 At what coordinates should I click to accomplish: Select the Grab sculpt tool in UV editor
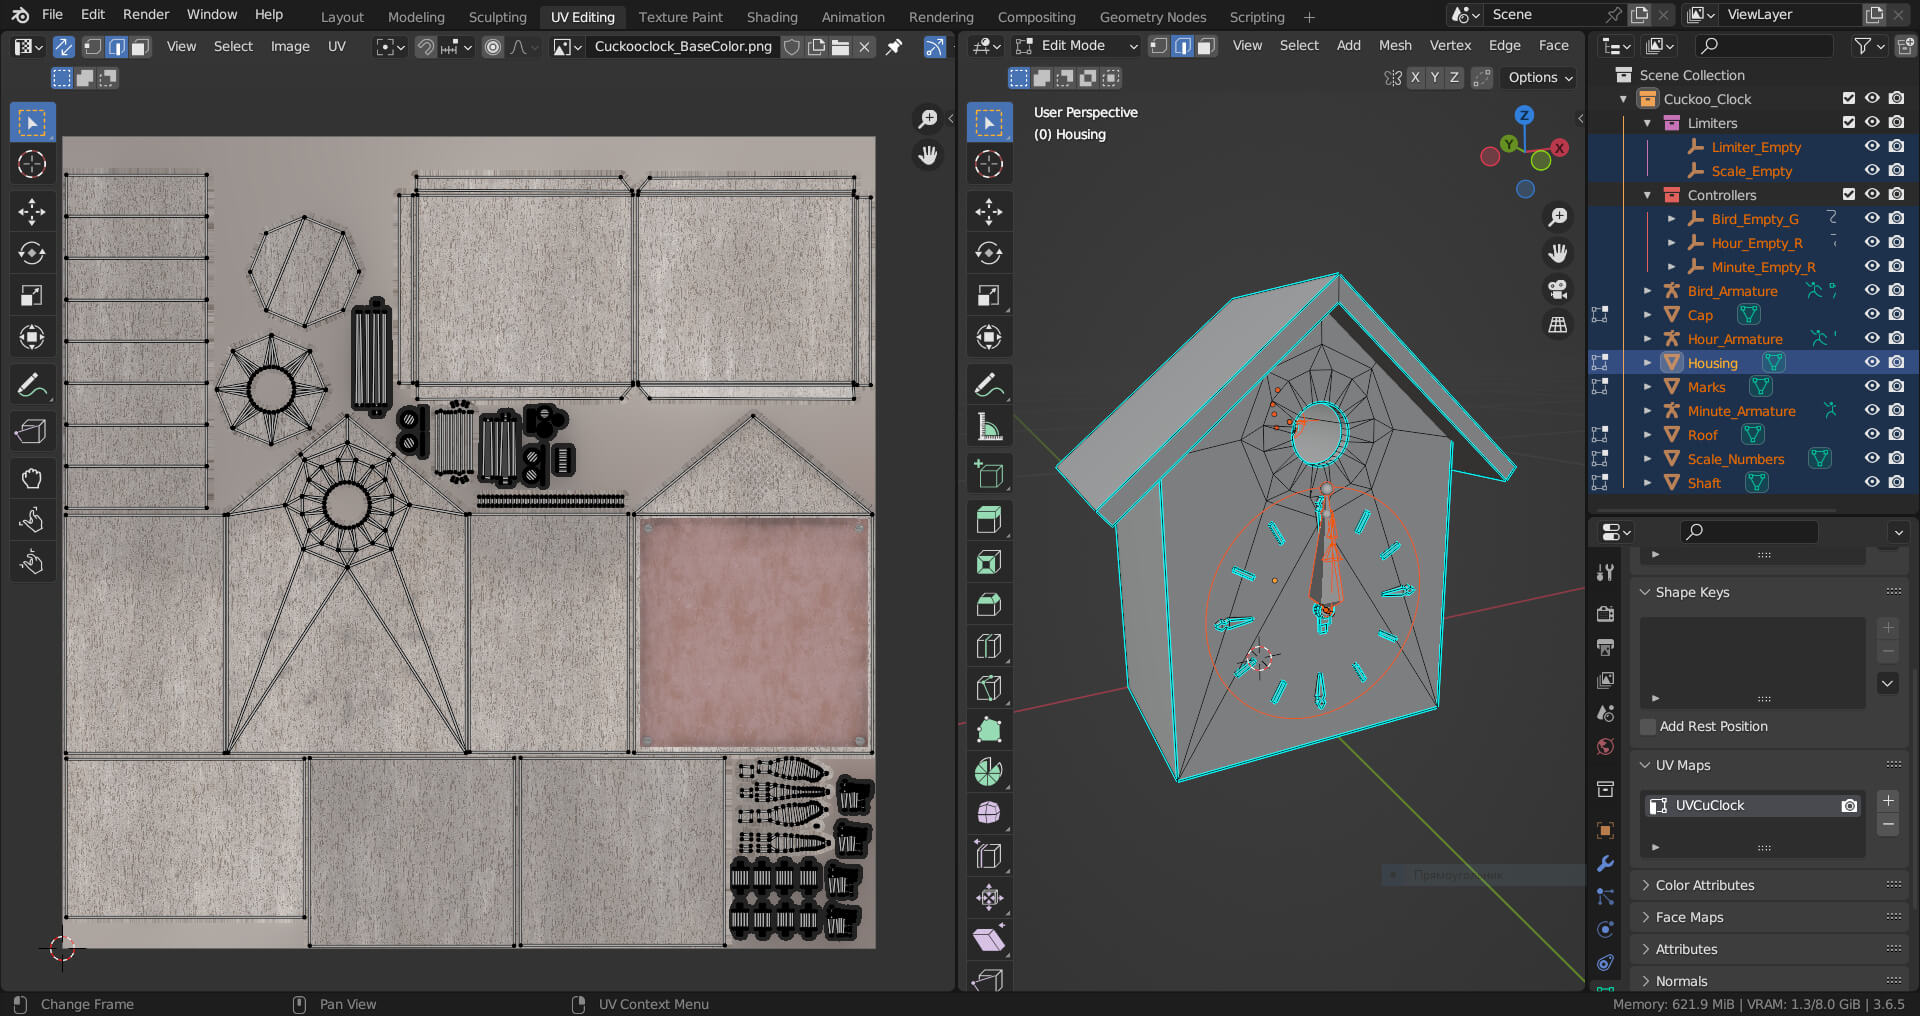pyautogui.click(x=31, y=478)
